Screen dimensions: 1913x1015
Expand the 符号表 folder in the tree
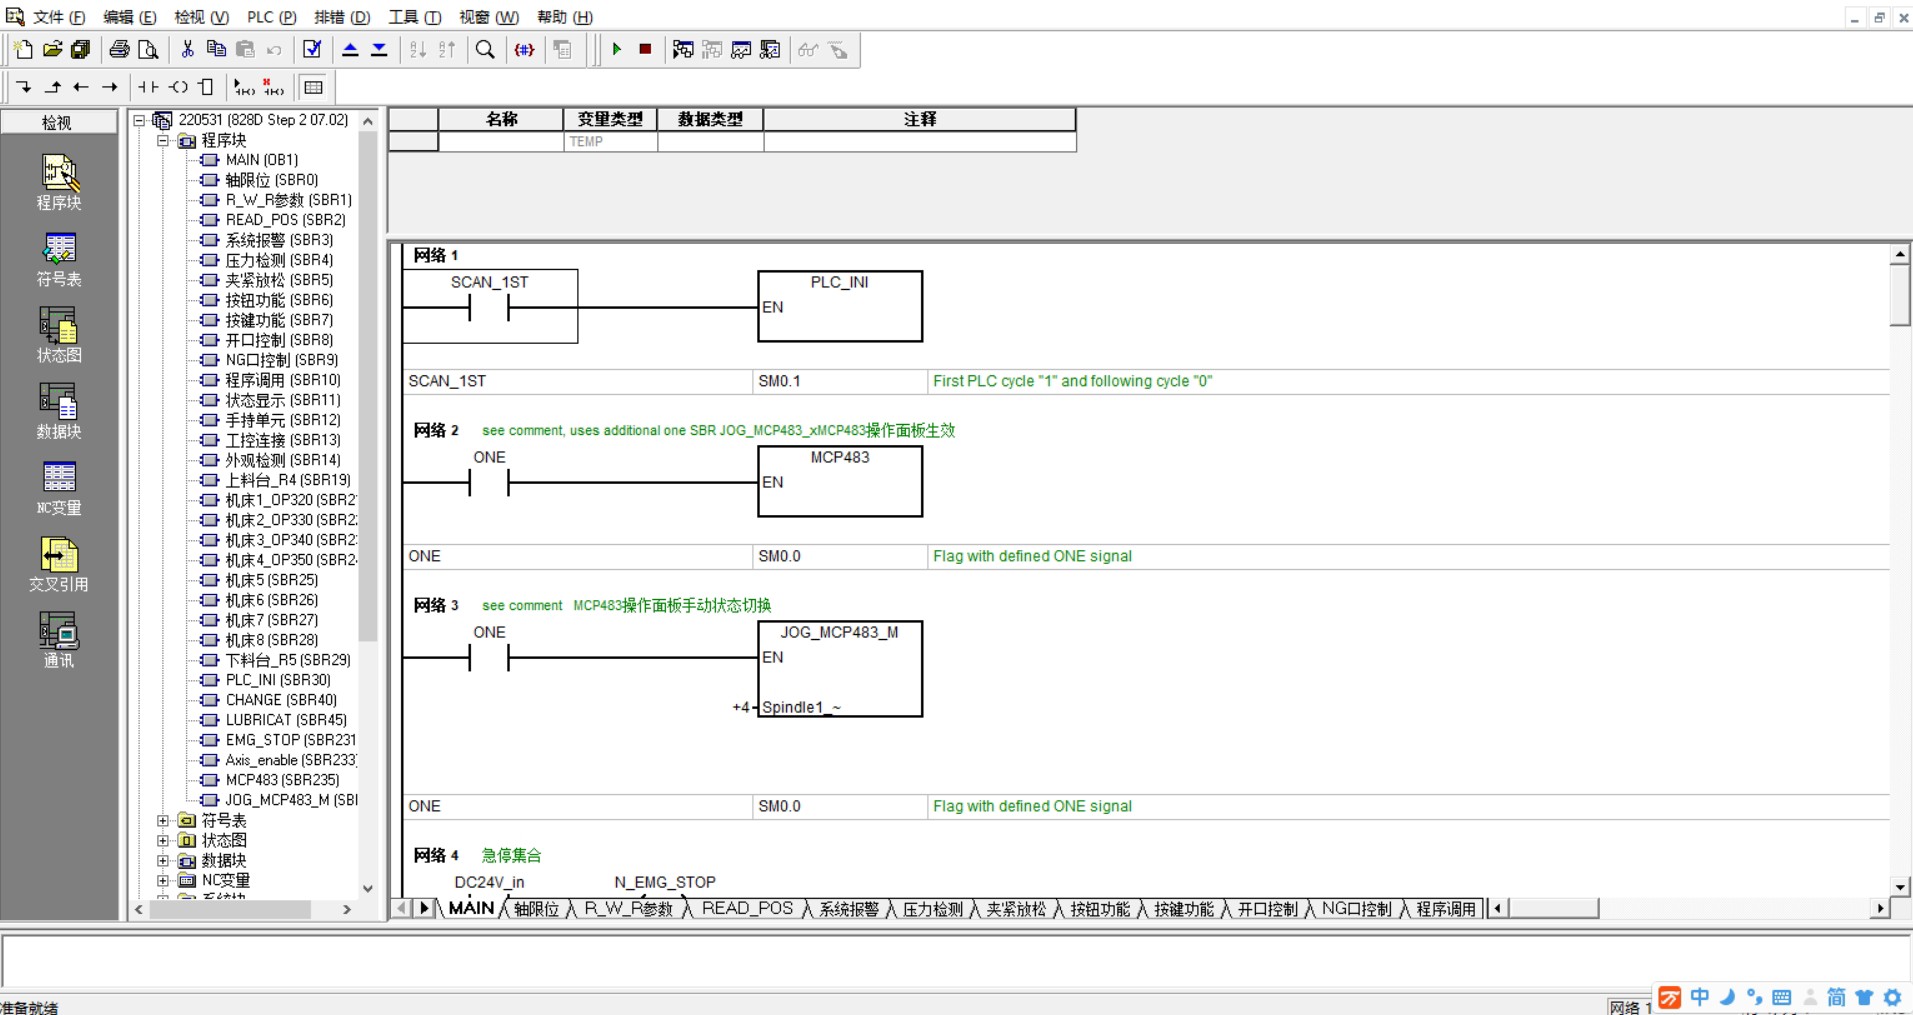[x=163, y=820]
